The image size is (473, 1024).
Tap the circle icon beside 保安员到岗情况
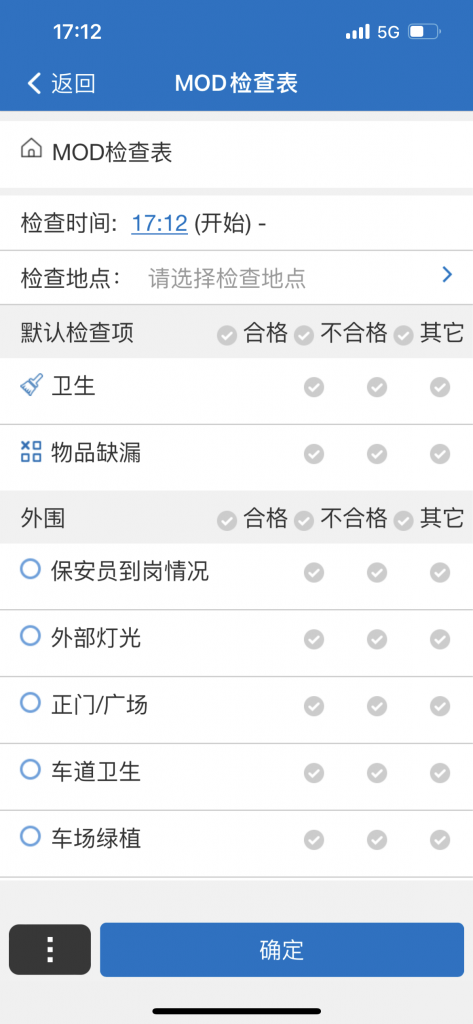(x=31, y=569)
